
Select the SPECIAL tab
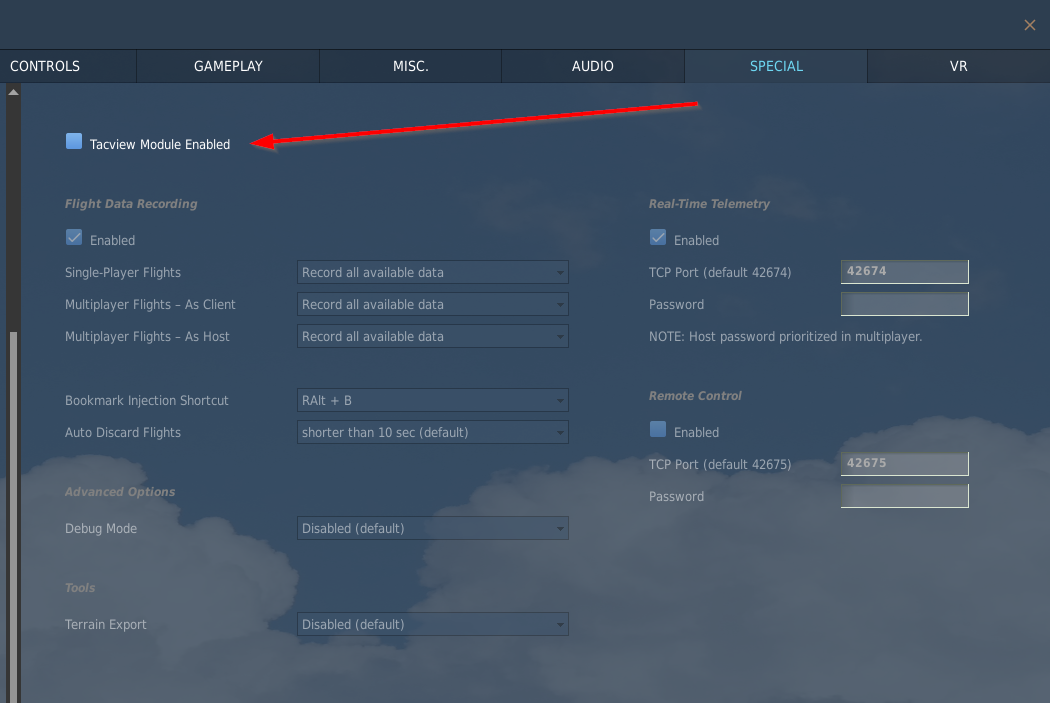click(x=776, y=66)
